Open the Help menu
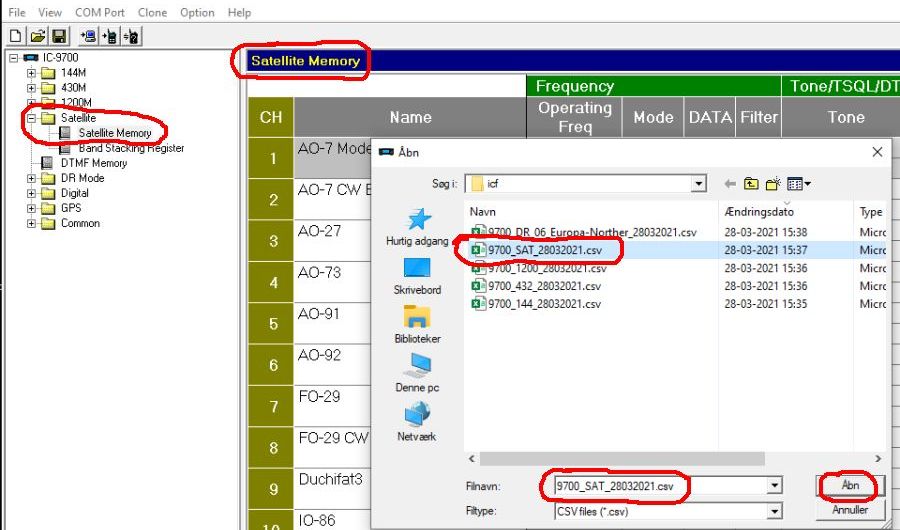 tap(239, 12)
